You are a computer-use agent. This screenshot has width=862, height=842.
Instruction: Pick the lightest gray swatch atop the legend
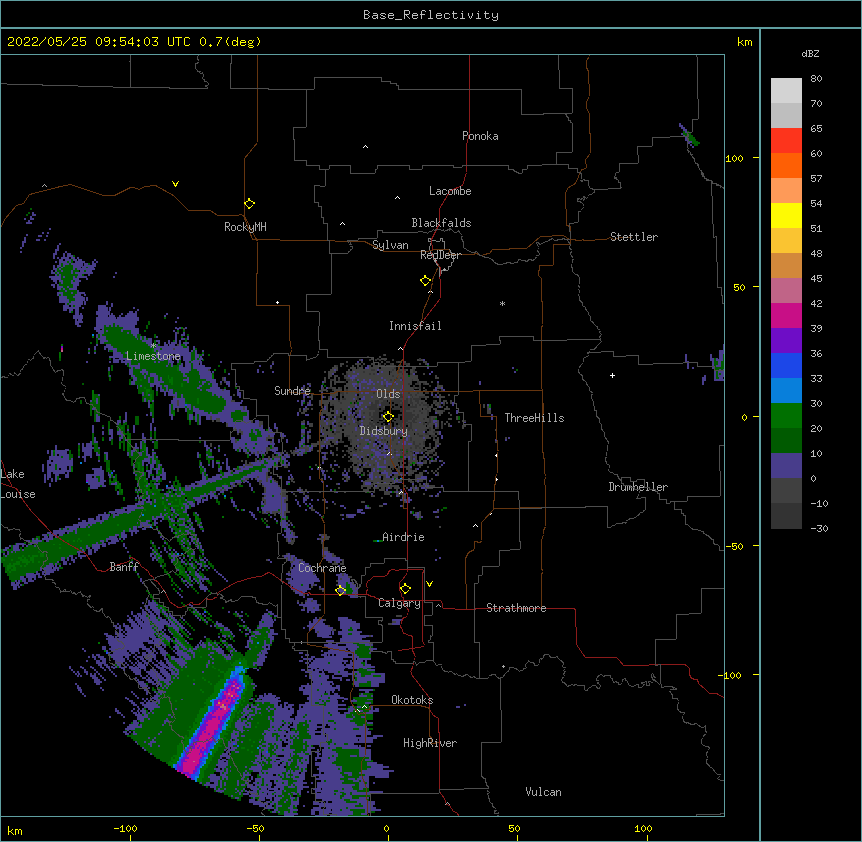pyautogui.click(x=786, y=91)
